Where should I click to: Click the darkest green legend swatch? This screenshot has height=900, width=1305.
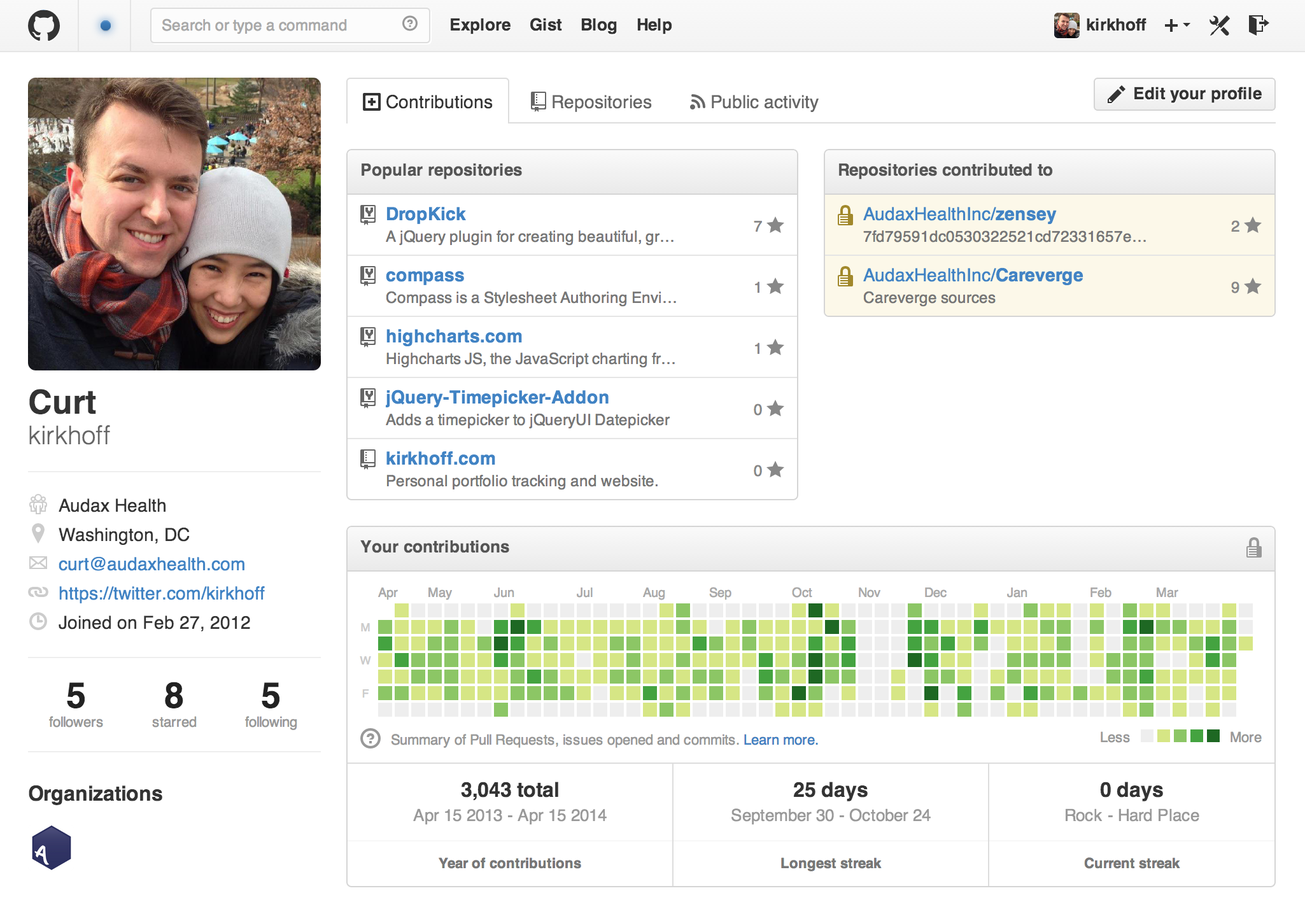click(x=1213, y=737)
